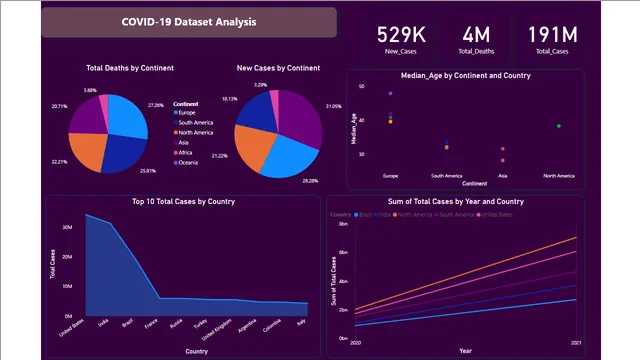Select North America in the Country legend
Screen dimensions: 640x360
(x=412, y=215)
